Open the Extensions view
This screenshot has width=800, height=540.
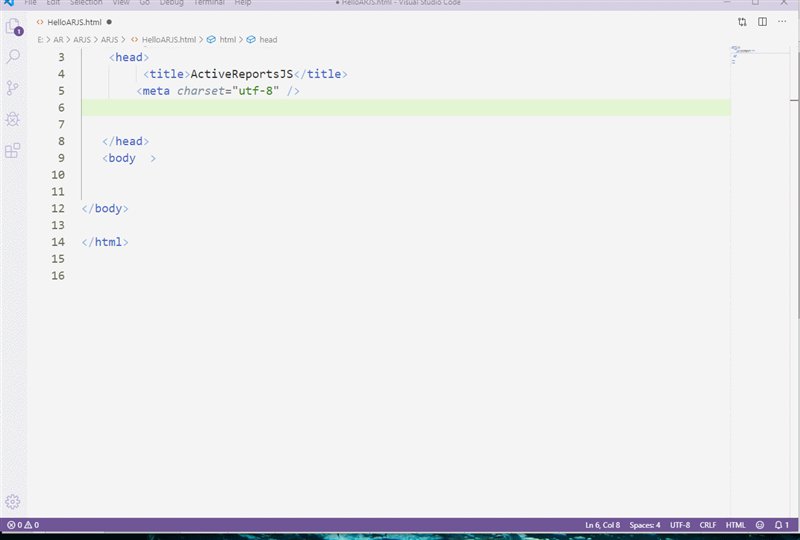point(13,151)
